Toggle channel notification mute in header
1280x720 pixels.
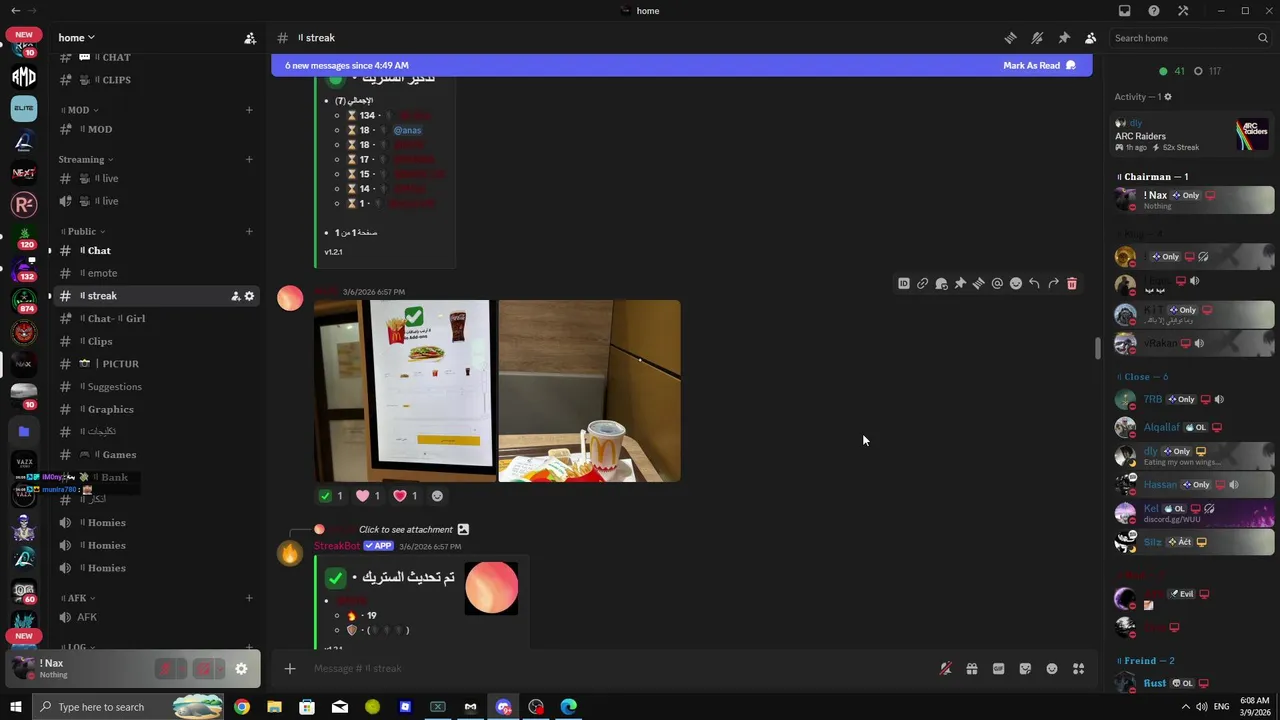point(1037,38)
